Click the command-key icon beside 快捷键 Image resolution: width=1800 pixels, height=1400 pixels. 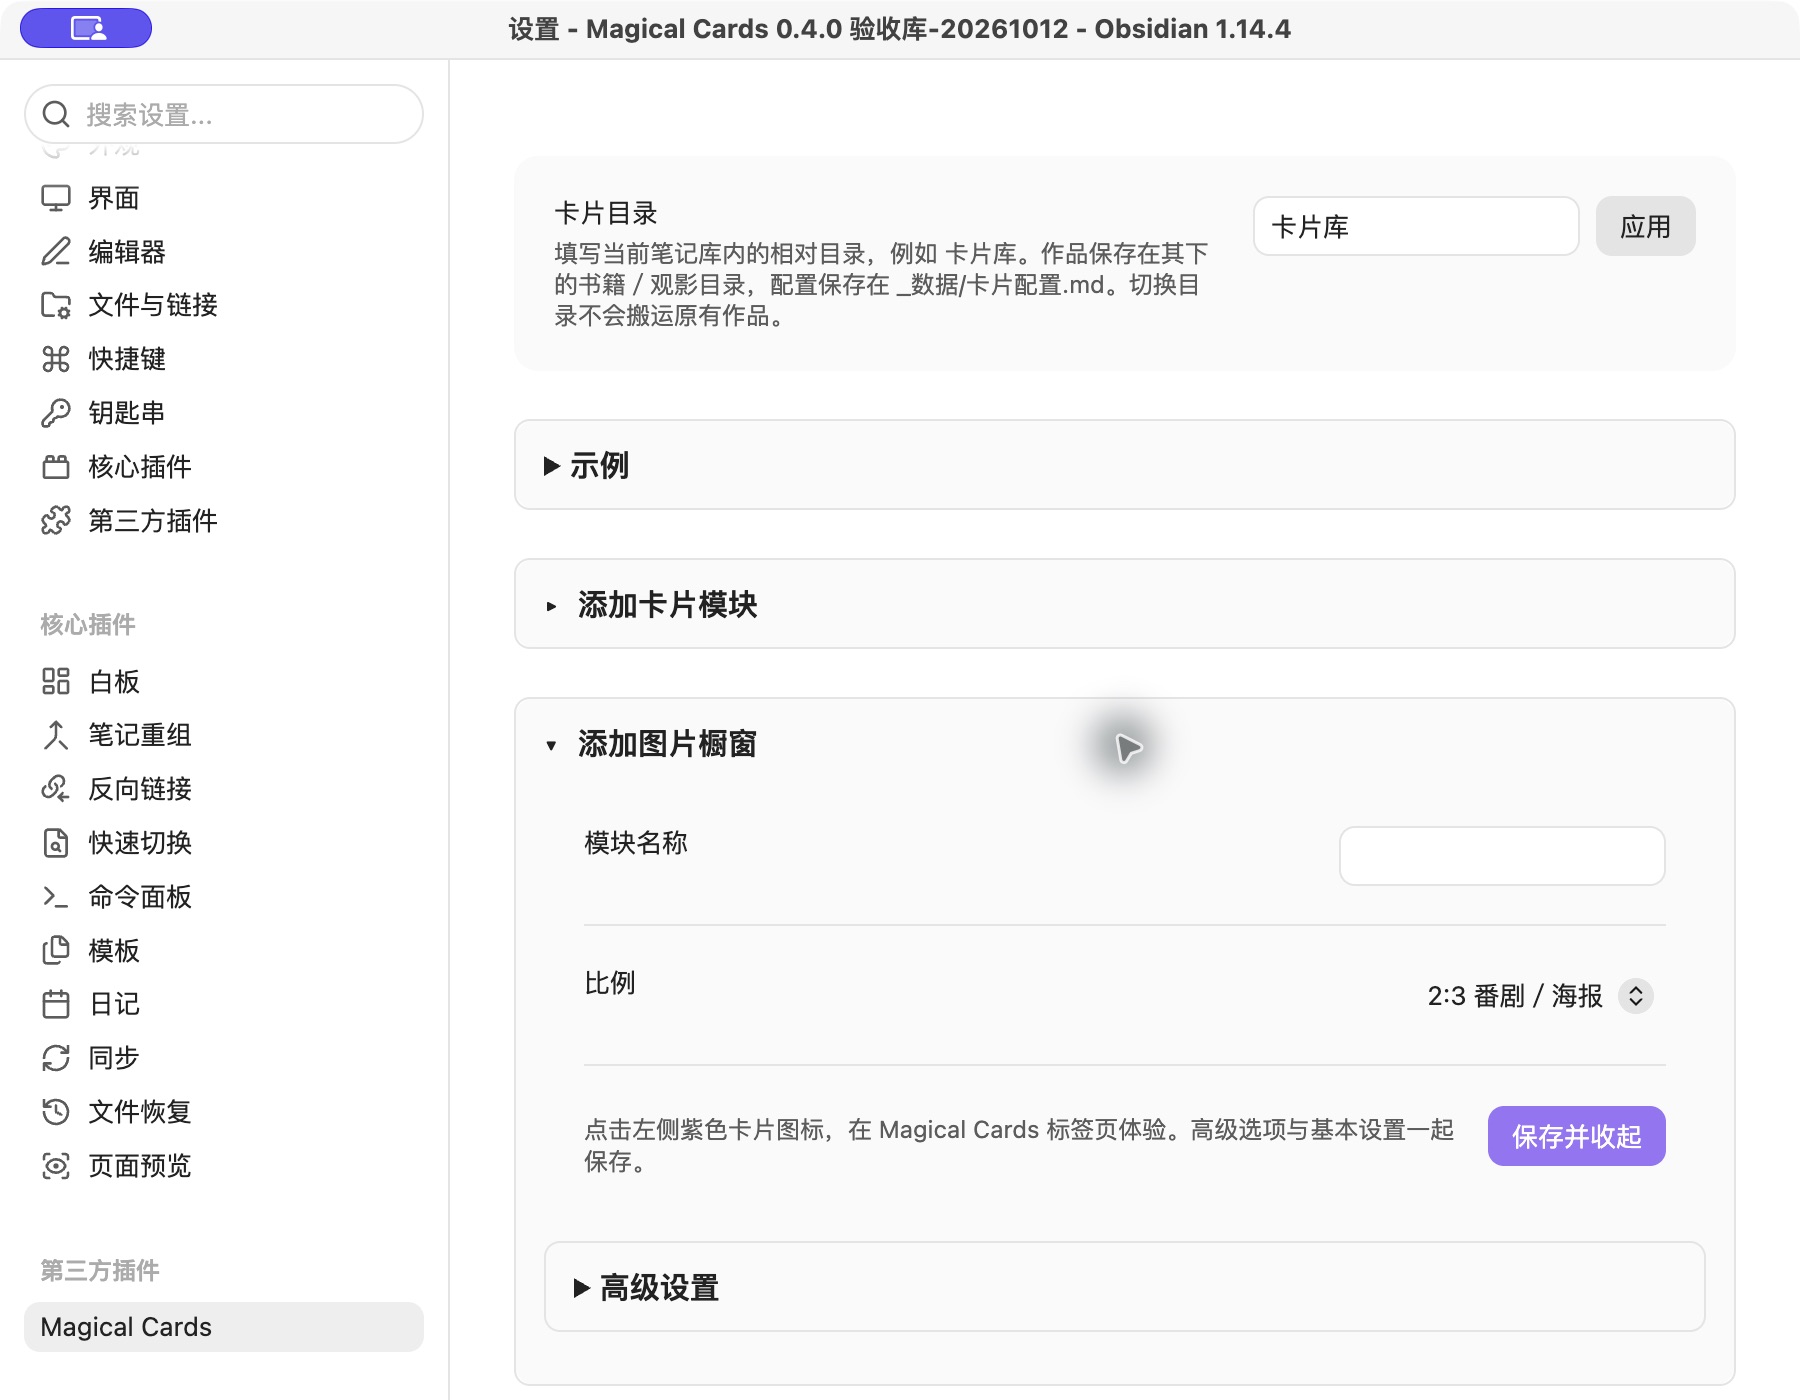pos(56,359)
